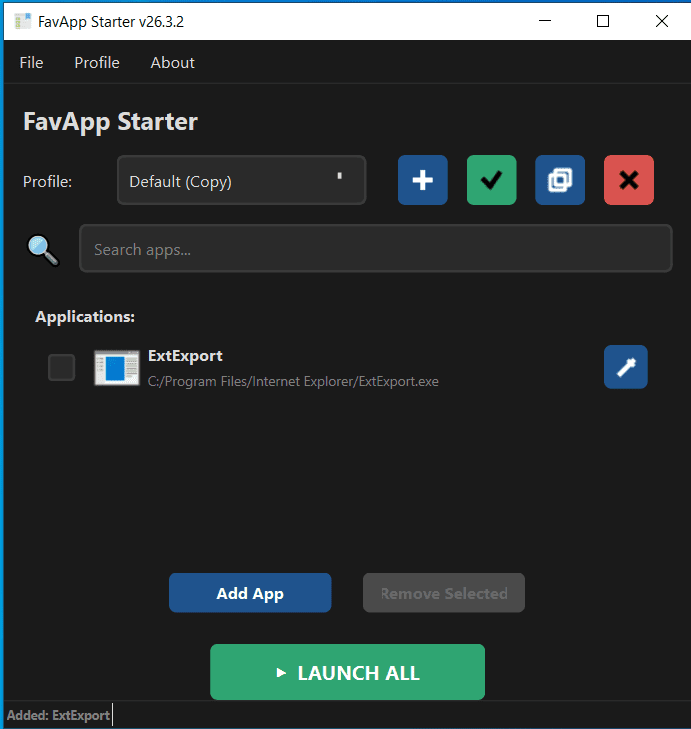Click the duplicate profile icon button
This screenshot has width=691, height=729.
560,180
